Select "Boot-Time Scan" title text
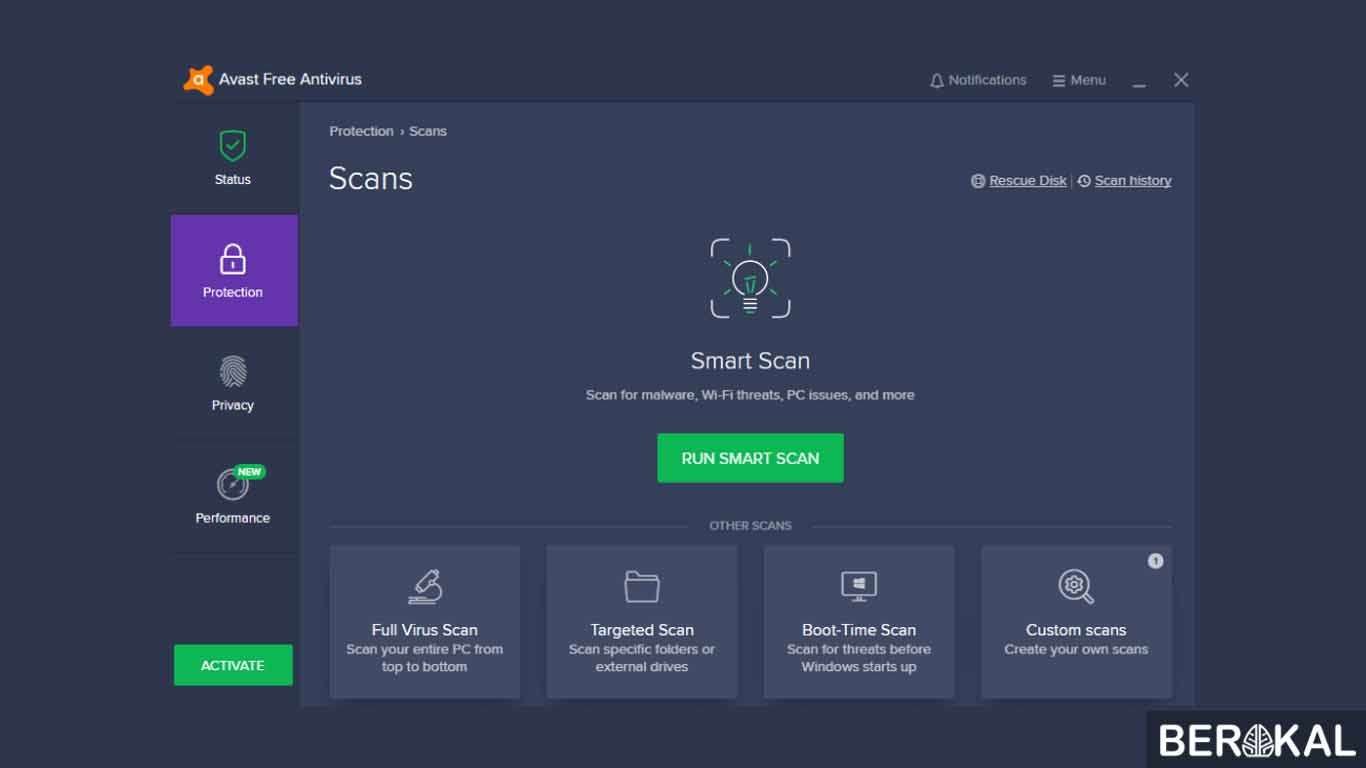 (x=859, y=630)
